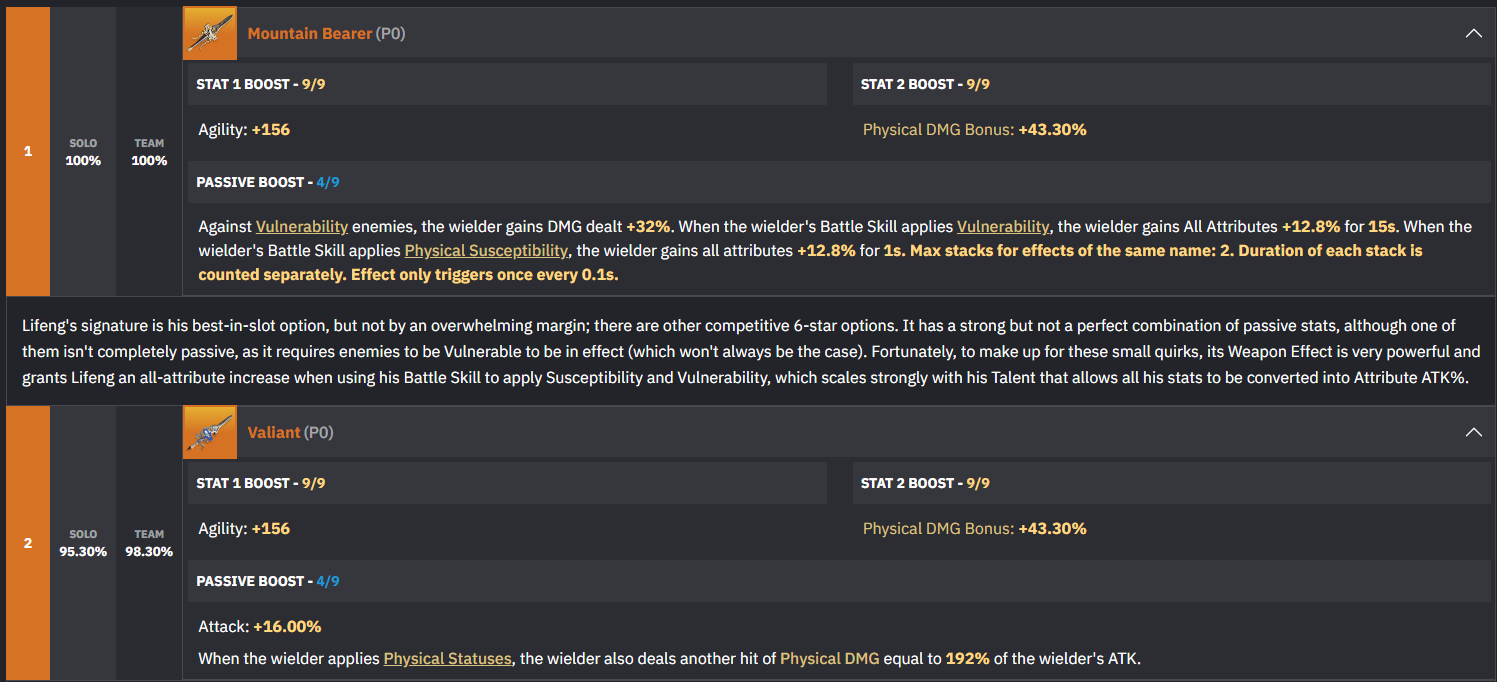Select the orange rank 1 cell
Image resolution: width=1497 pixels, height=682 pixels.
click(28, 151)
